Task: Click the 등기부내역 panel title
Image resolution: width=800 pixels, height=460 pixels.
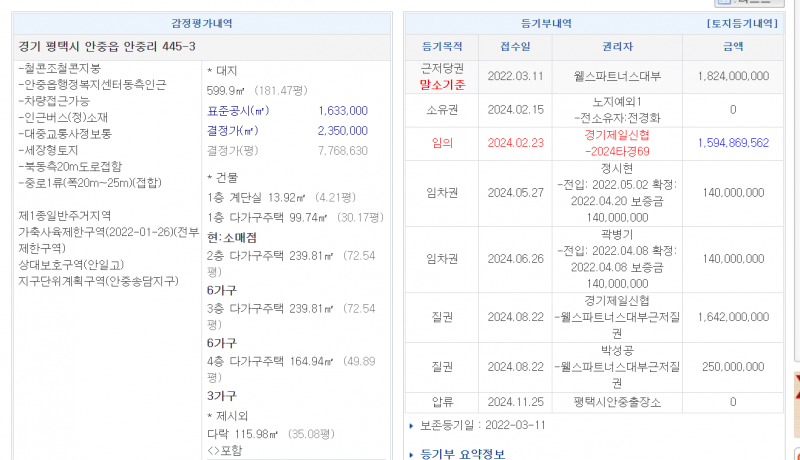Action: 546,22
